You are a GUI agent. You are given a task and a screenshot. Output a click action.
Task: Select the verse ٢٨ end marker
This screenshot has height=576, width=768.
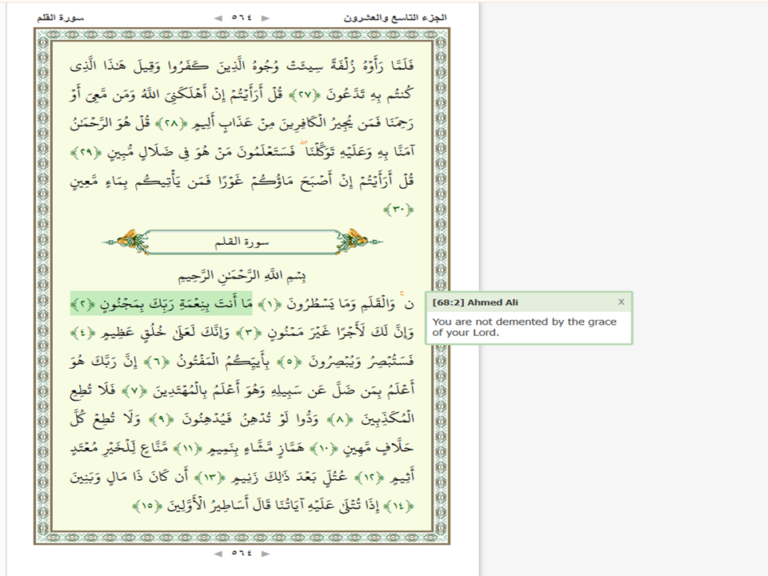click(x=170, y=123)
